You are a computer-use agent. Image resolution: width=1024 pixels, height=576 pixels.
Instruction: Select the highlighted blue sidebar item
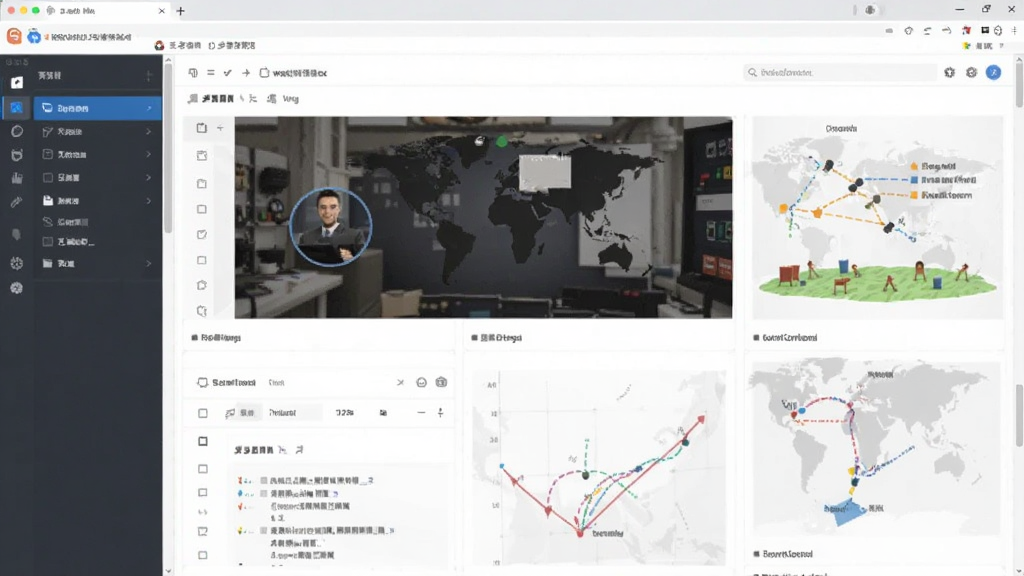tap(98, 108)
